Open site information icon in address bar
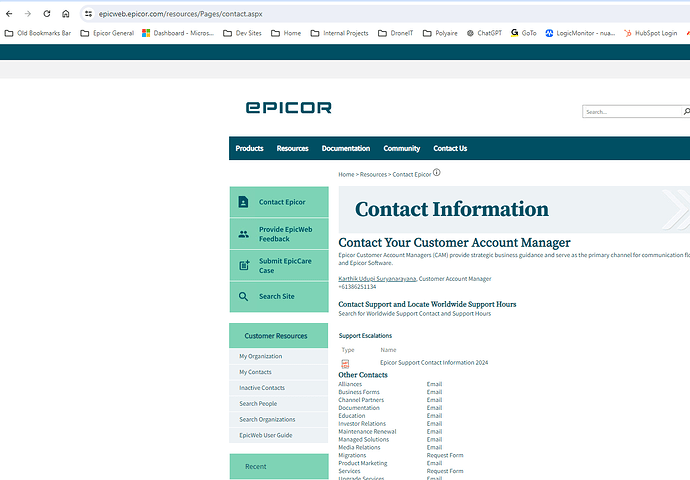Image resolution: width=690 pixels, height=480 pixels. click(88, 14)
